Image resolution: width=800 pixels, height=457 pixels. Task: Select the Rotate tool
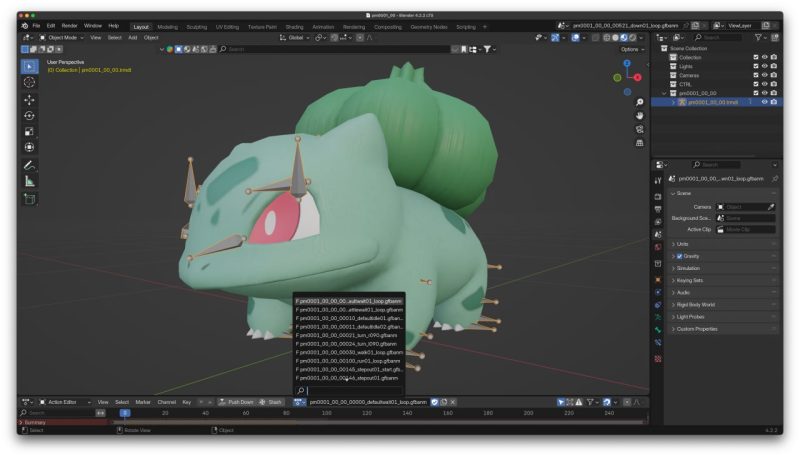(29, 115)
